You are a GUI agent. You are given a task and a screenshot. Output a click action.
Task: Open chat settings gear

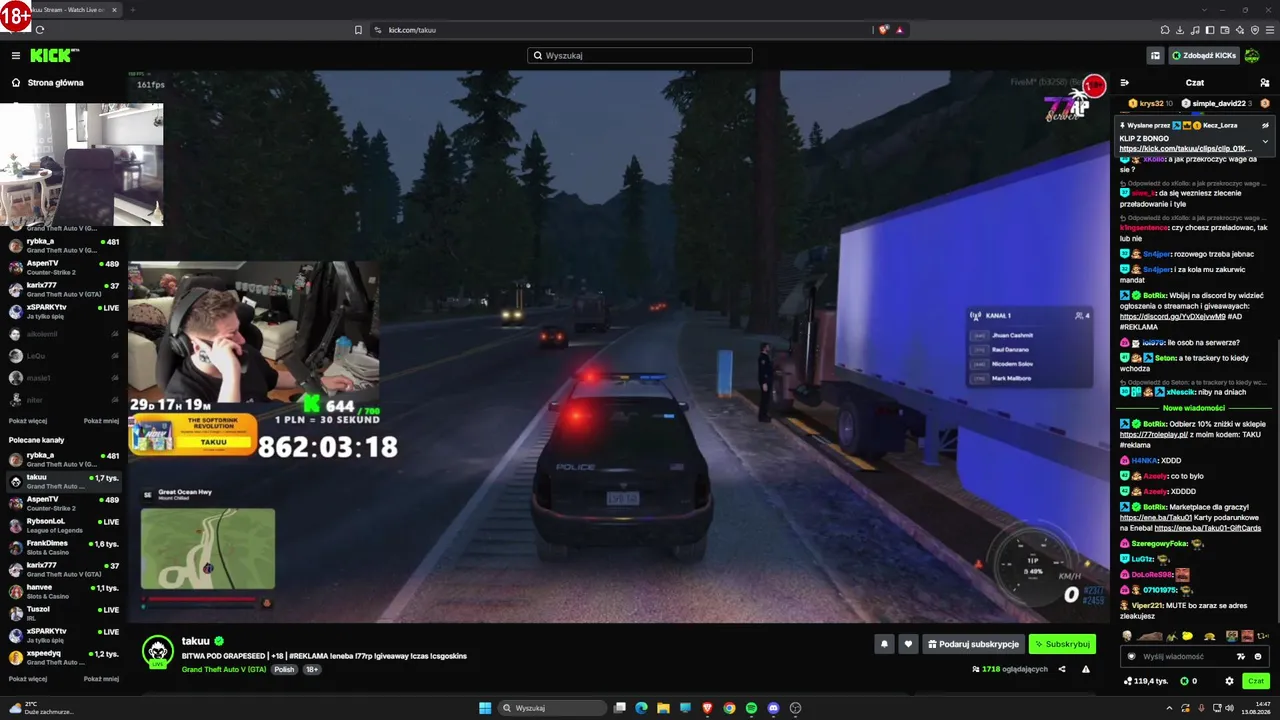pos(1229,681)
